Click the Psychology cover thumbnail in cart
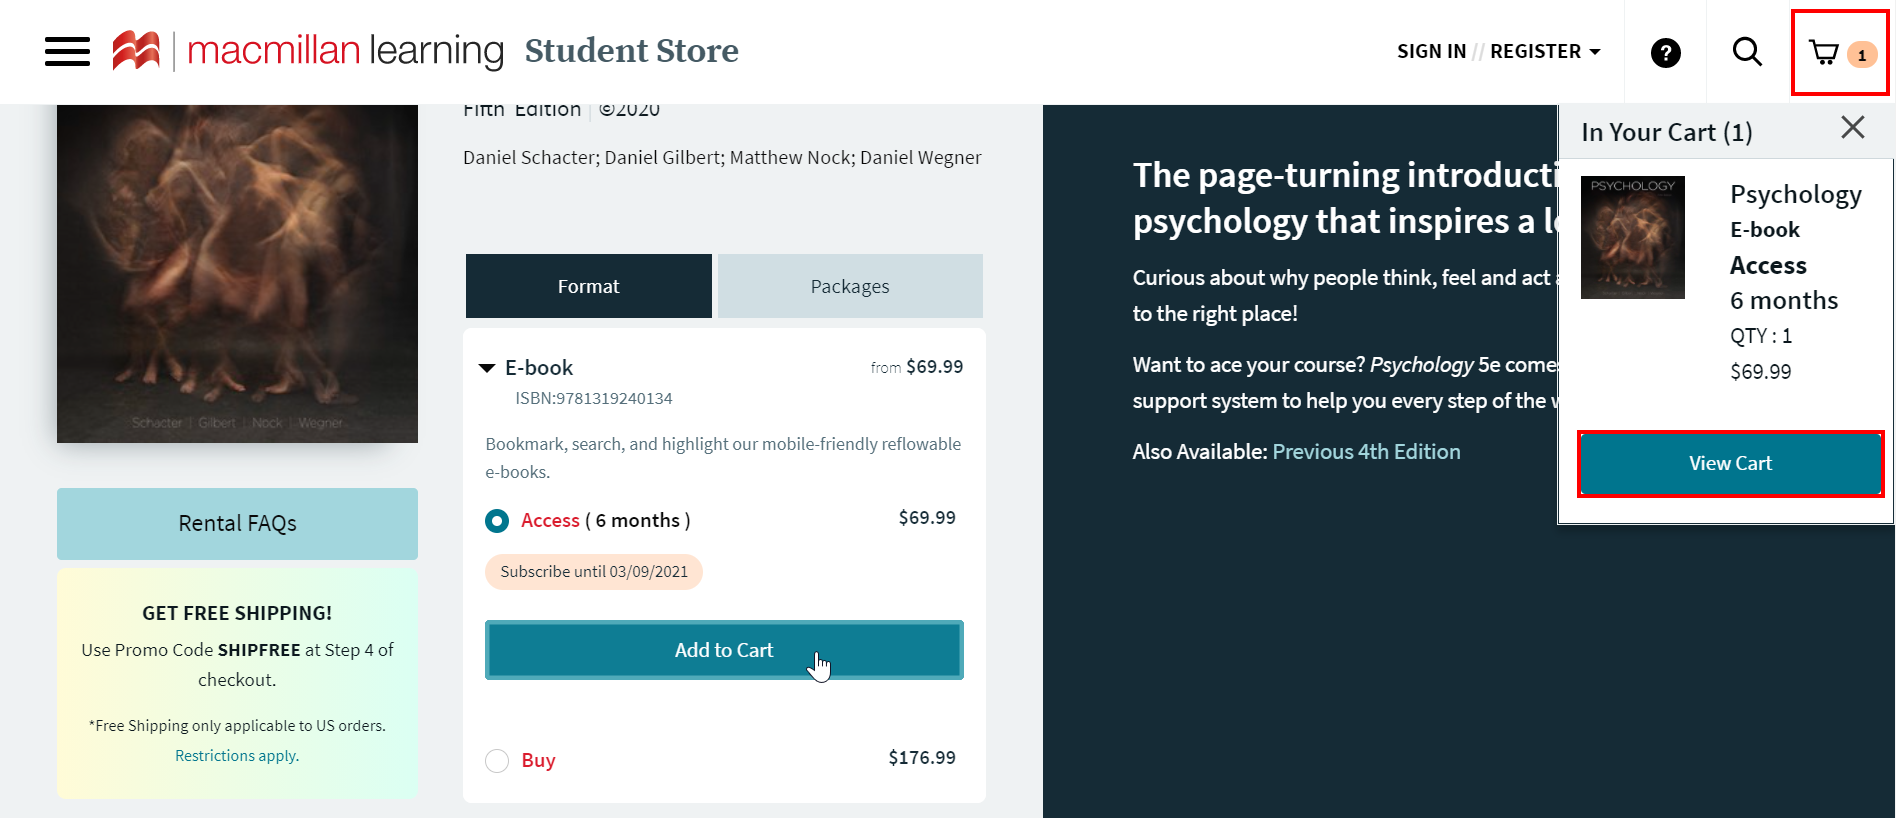This screenshot has width=1896, height=818. pyautogui.click(x=1632, y=237)
